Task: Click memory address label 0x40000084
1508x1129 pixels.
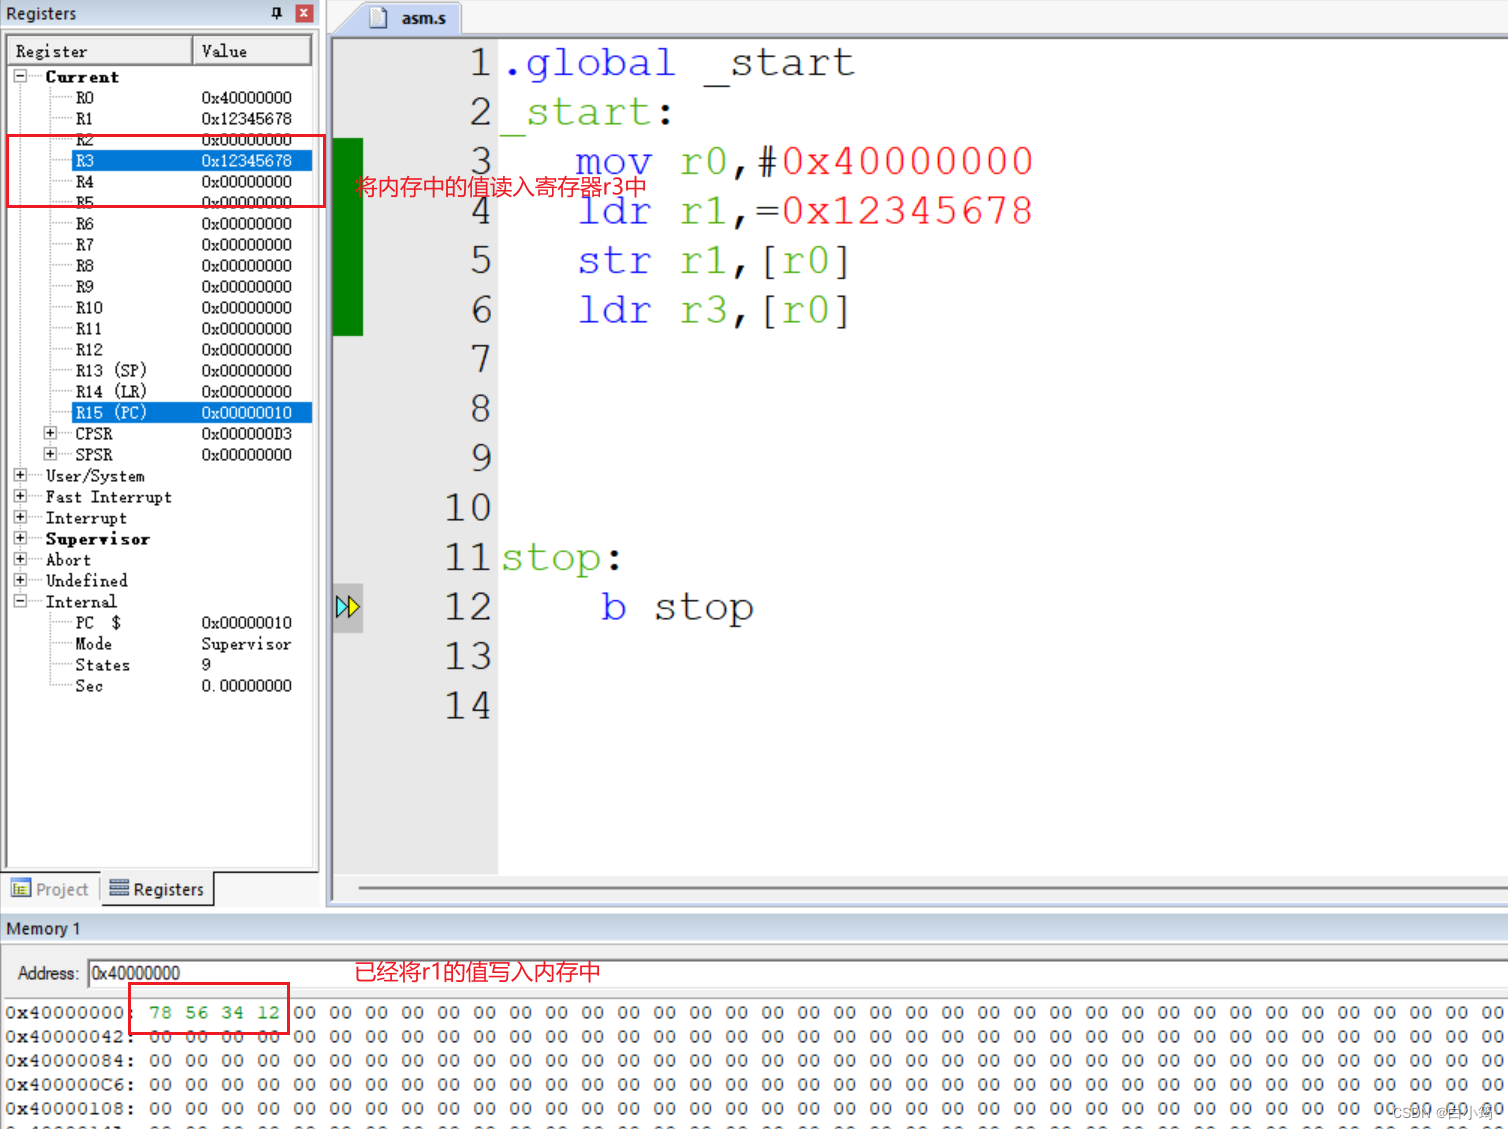Action: pos(68,1060)
